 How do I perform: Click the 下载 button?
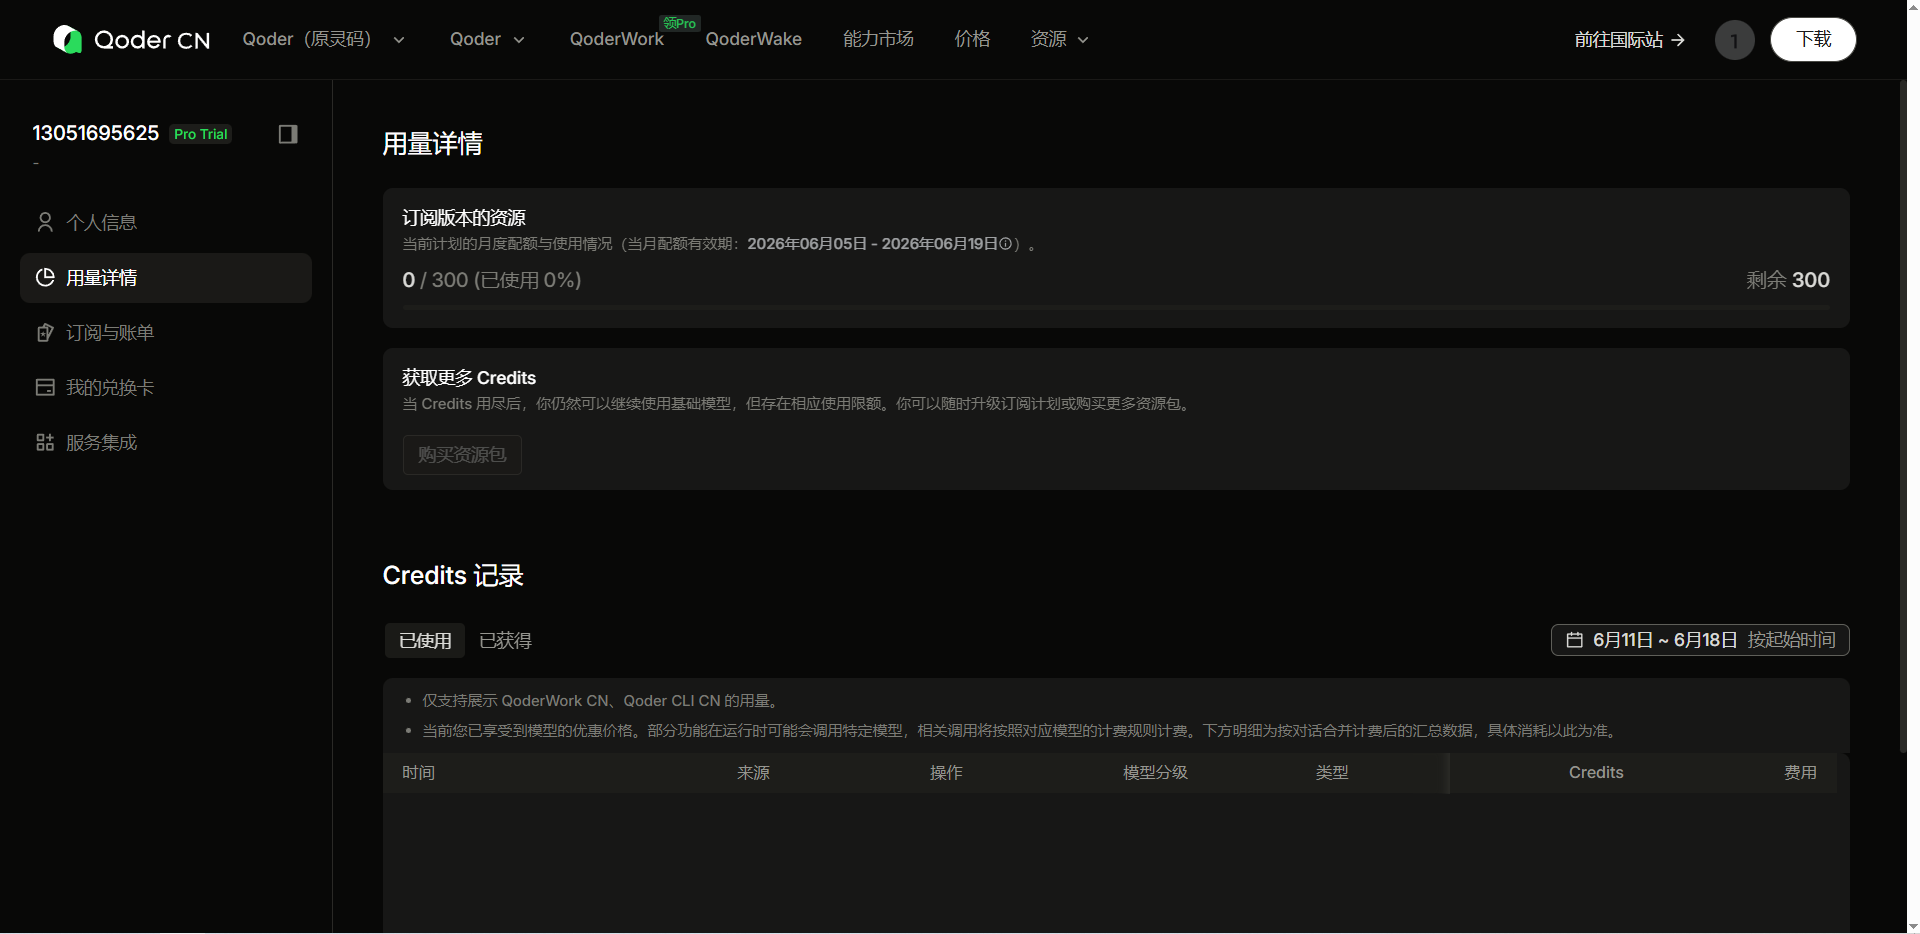coord(1813,39)
